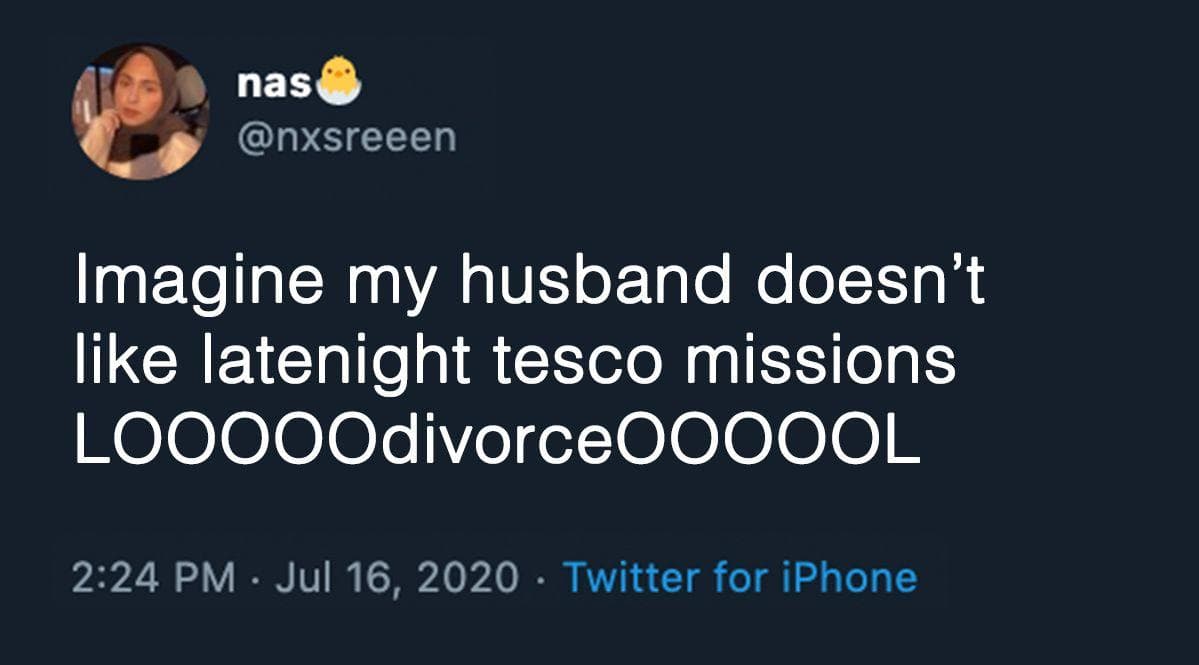
Task: Click the word doesn't in the tweet
Action: 870,282
